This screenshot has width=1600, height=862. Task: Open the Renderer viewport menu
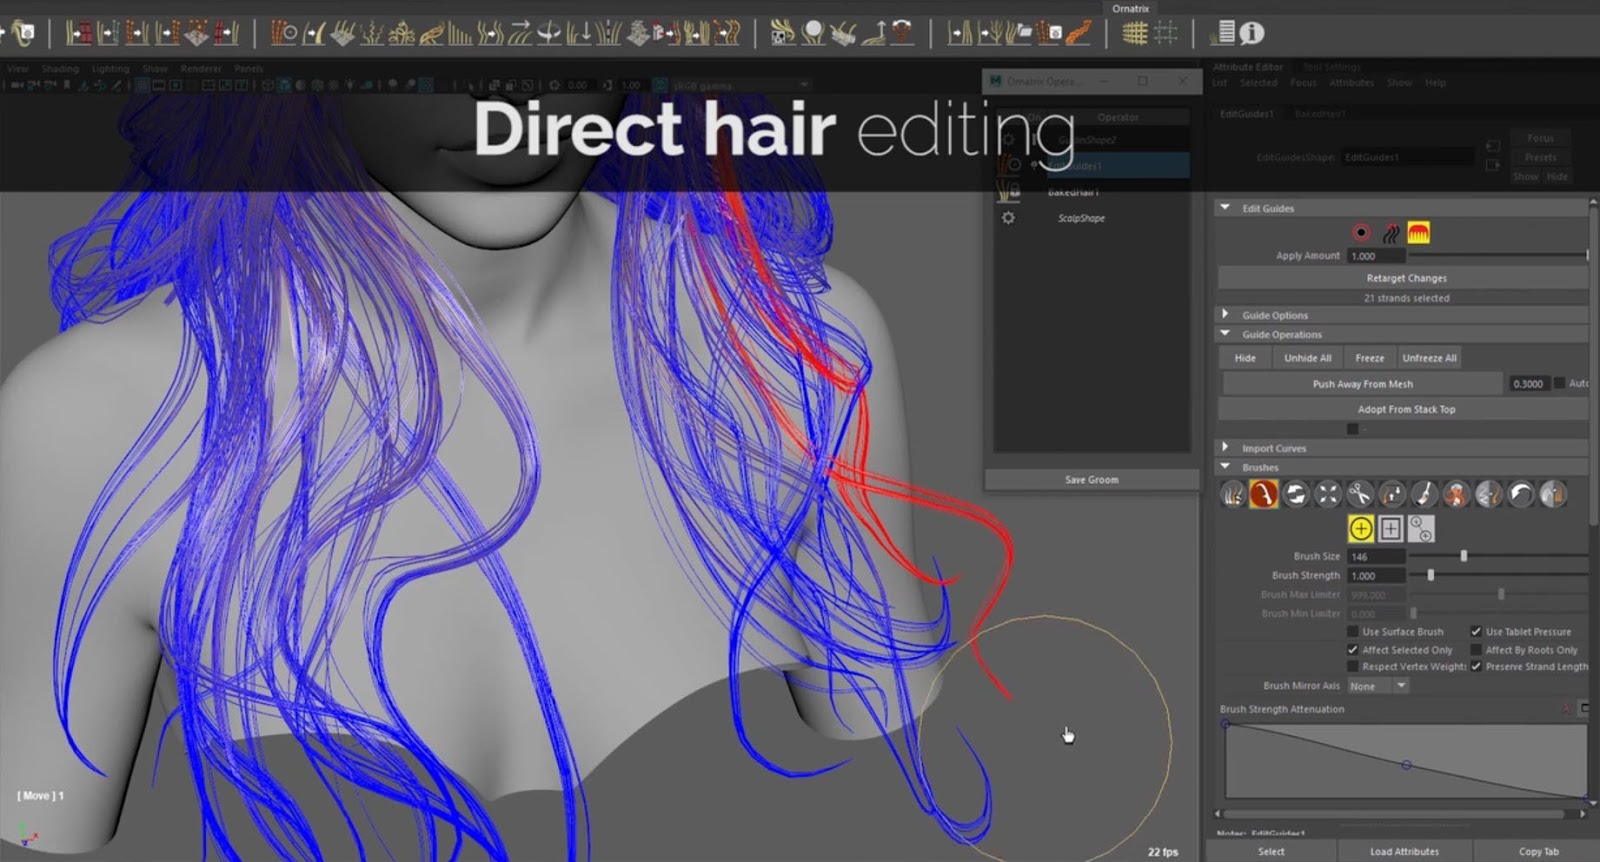201,69
